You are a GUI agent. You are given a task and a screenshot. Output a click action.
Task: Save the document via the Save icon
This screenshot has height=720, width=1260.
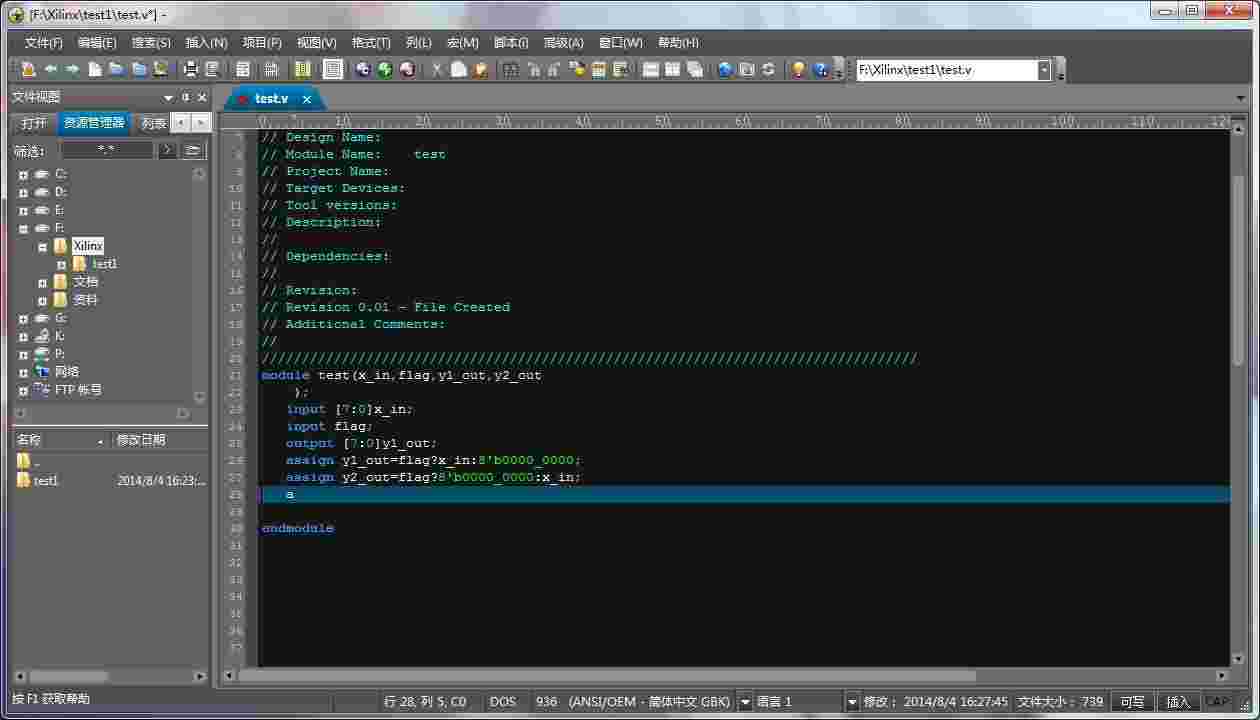pyautogui.click(x=138, y=70)
